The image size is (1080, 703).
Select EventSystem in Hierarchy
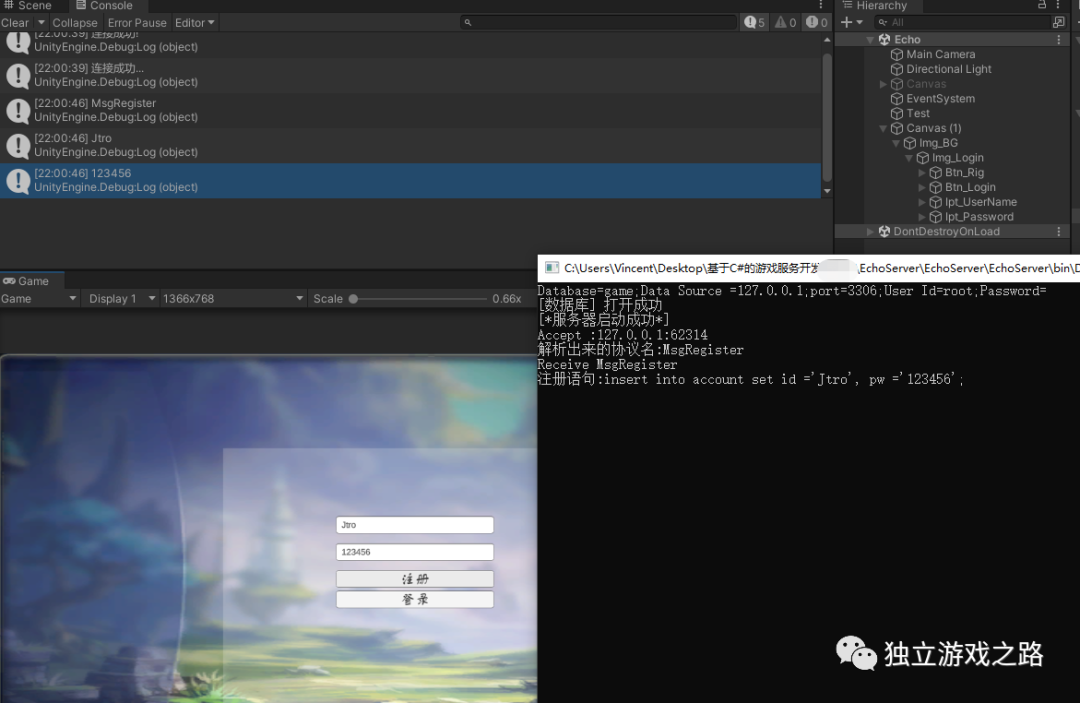pyautogui.click(x=940, y=98)
